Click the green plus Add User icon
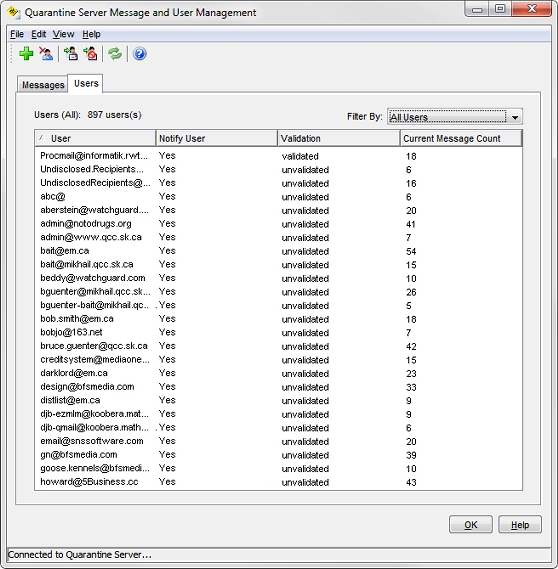The image size is (558, 569). coord(26,54)
